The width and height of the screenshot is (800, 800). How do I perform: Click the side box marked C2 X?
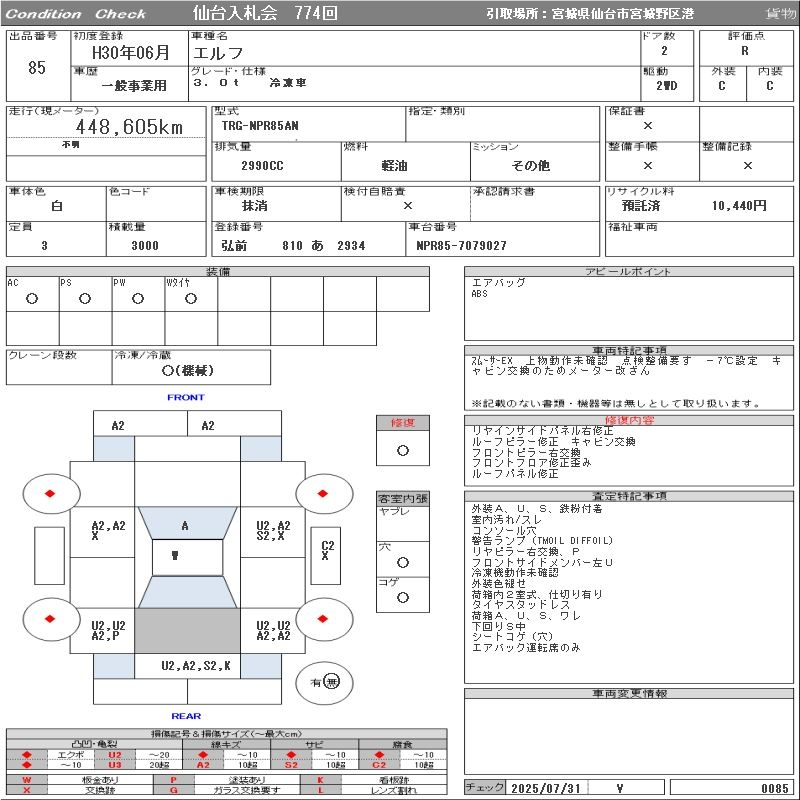click(x=326, y=556)
